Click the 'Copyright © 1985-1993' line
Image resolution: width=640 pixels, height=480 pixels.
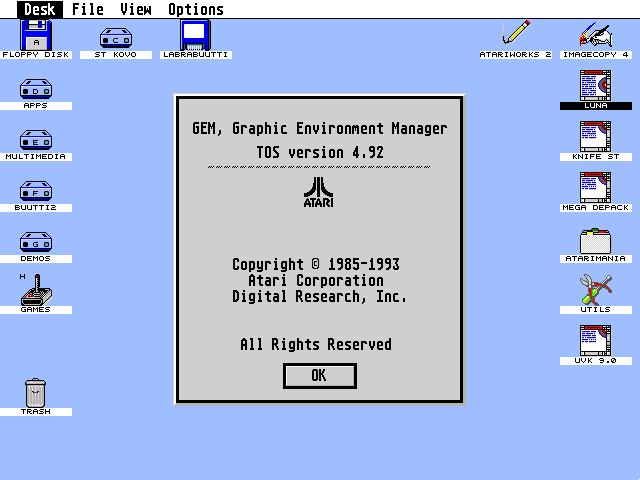pos(316,264)
